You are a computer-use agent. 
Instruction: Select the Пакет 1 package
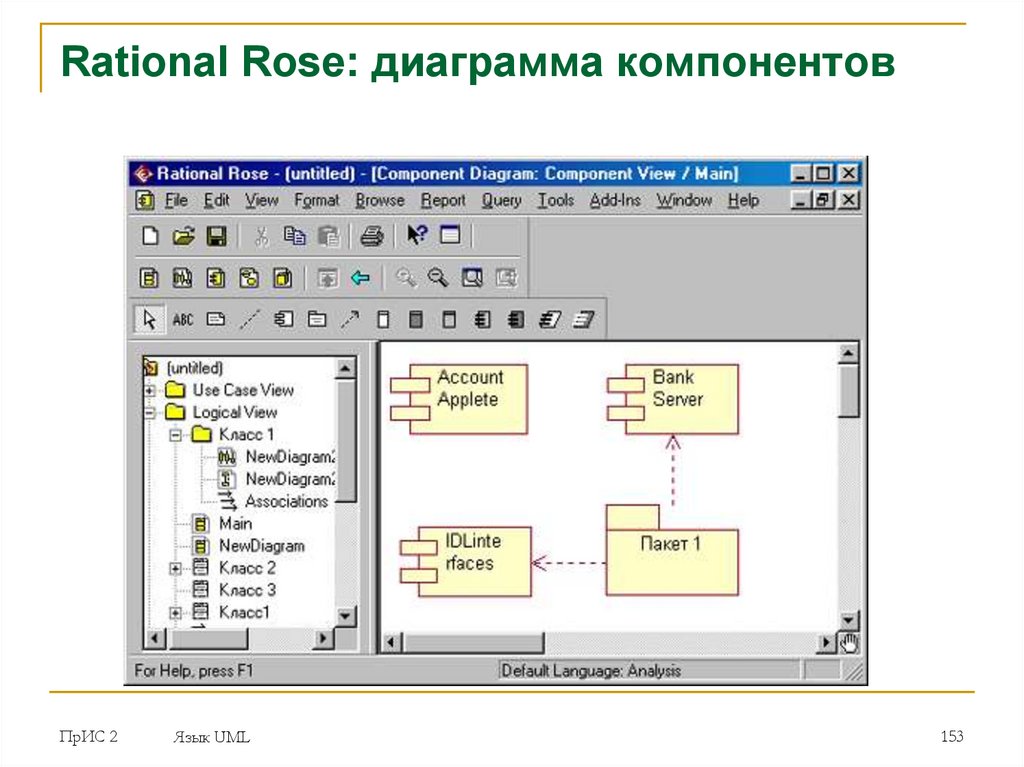pos(672,550)
